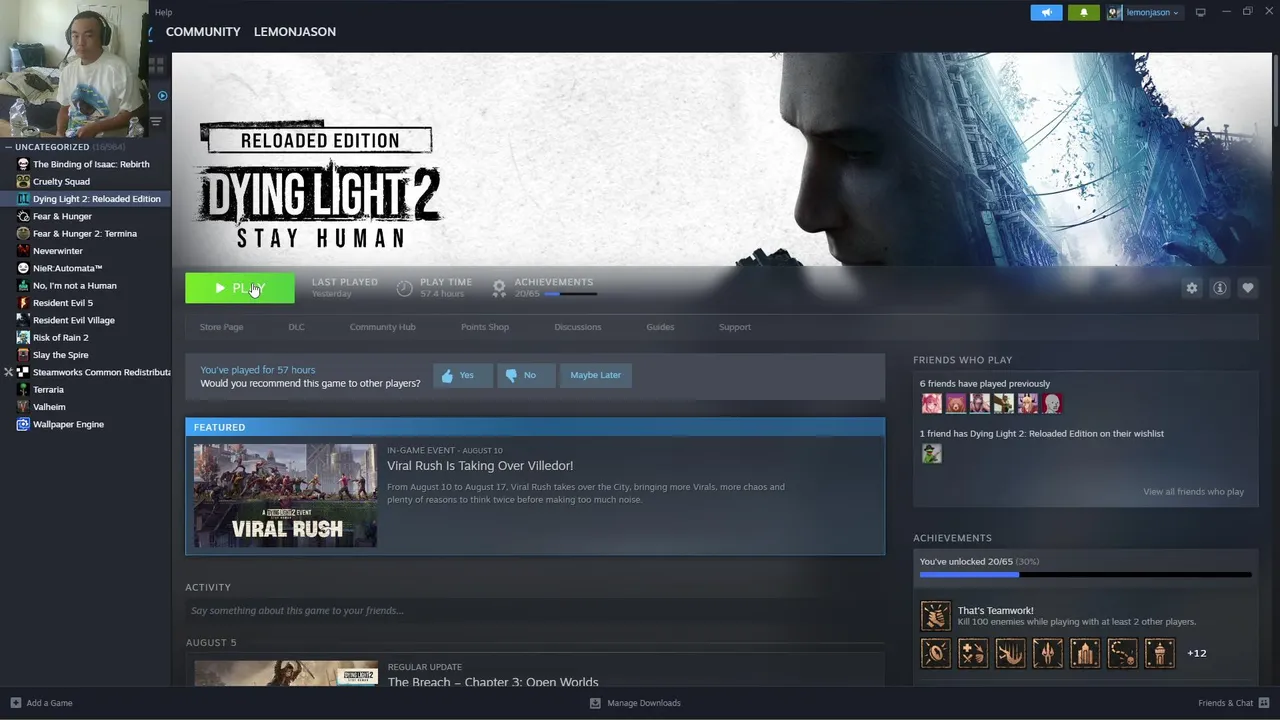Click the bear friend avatar
The height and width of the screenshot is (720, 1280).
pos(955,403)
